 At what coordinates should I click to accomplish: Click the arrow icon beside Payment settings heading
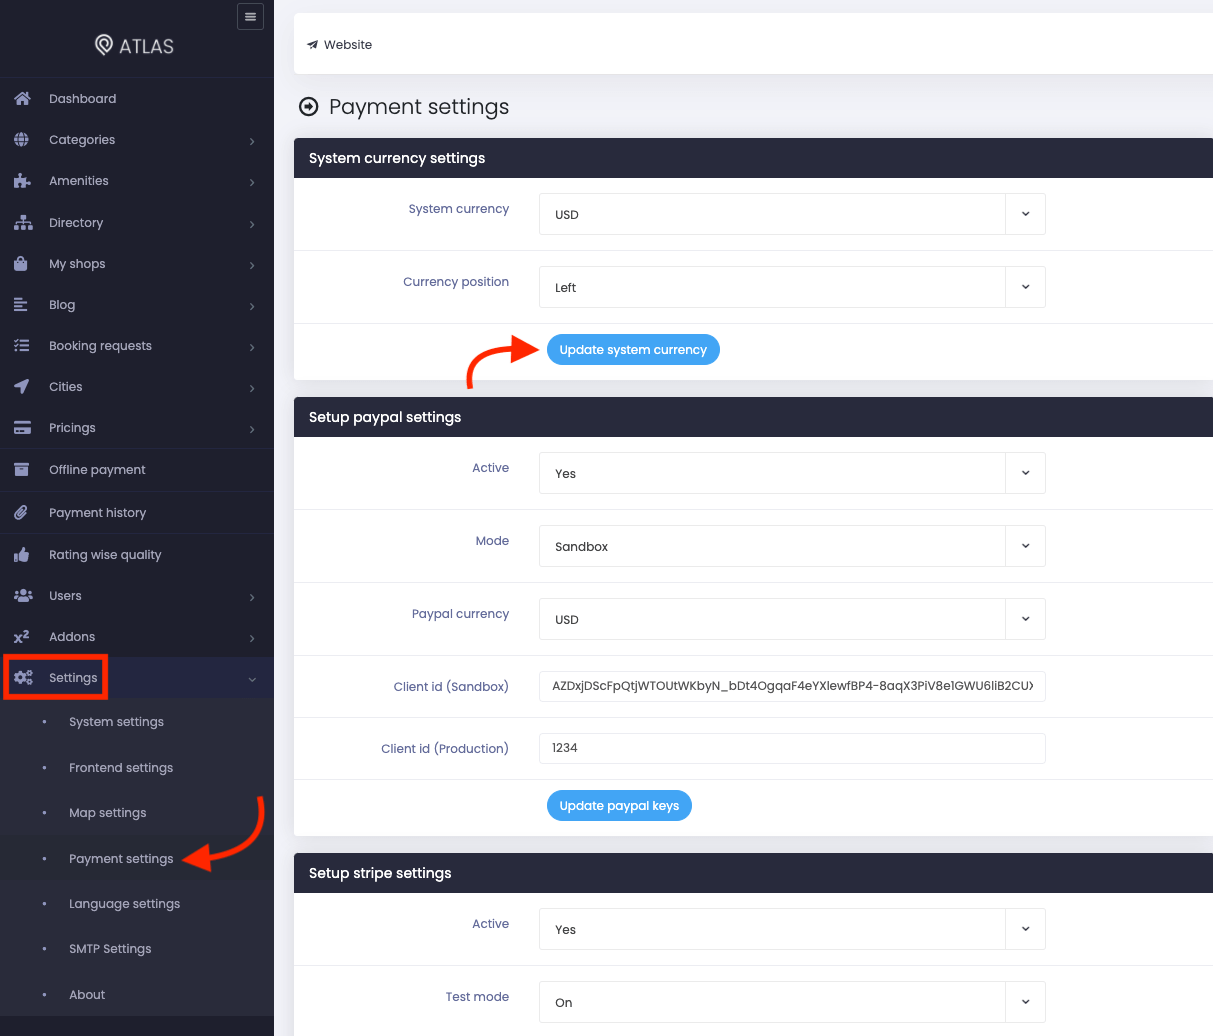pyautogui.click(x=309, y=107)
